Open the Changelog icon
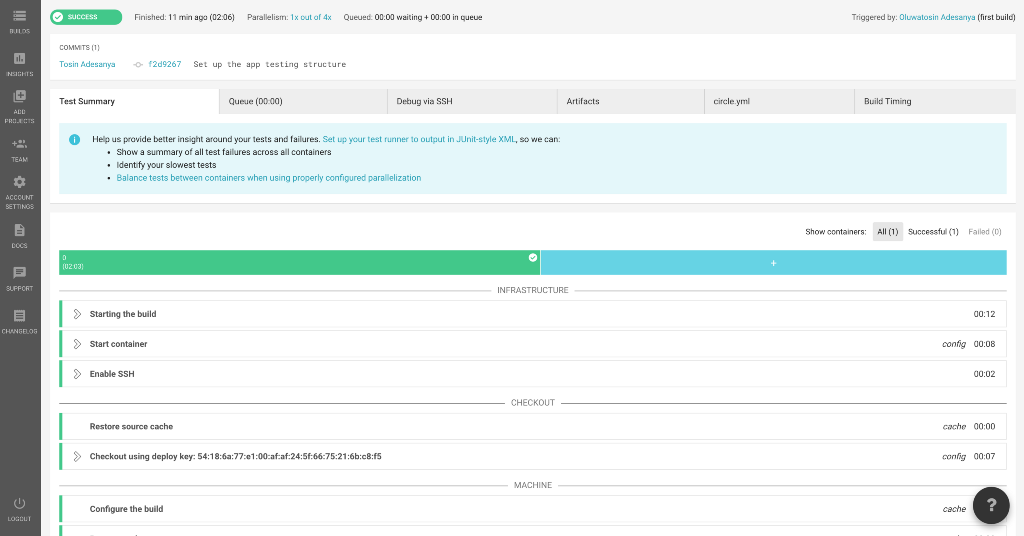This screenshot has width=1024, height=536. [x=19, y=316]
